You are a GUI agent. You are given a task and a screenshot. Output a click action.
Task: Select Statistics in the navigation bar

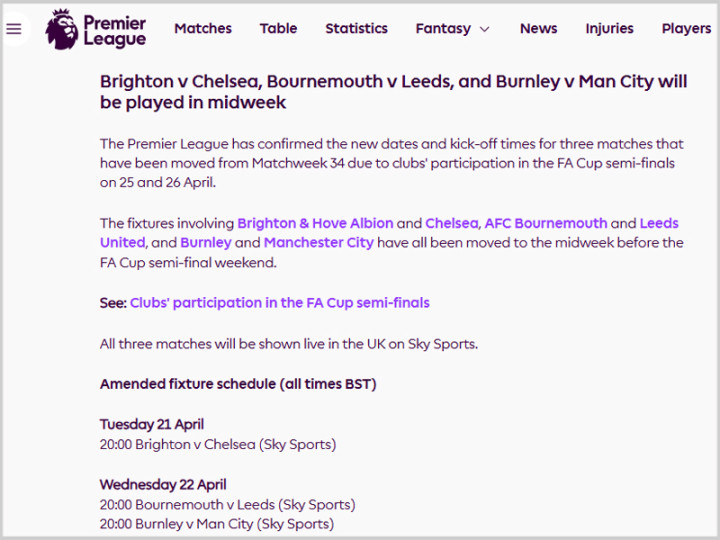(x=356, y=29)
